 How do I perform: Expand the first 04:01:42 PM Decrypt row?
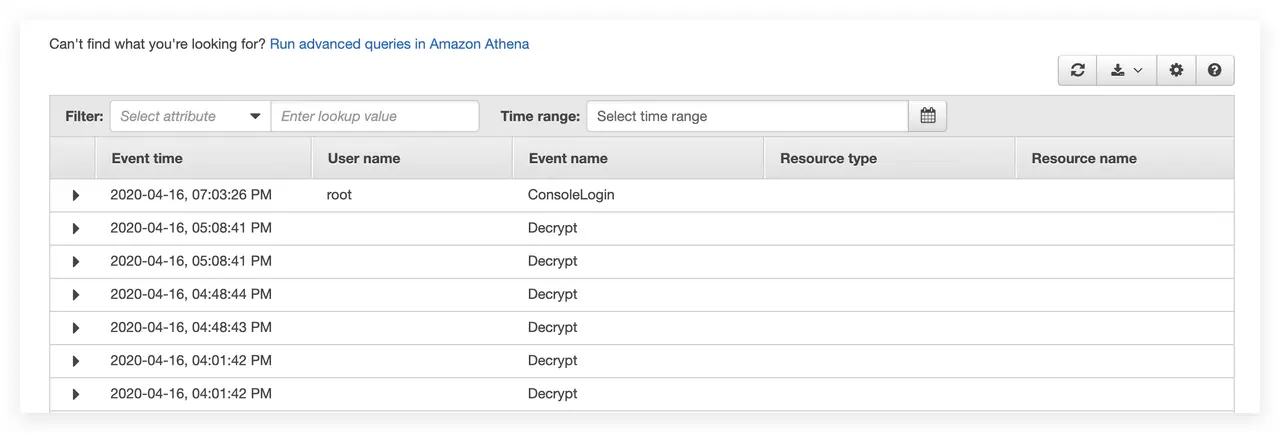click(x=76, y=360)
